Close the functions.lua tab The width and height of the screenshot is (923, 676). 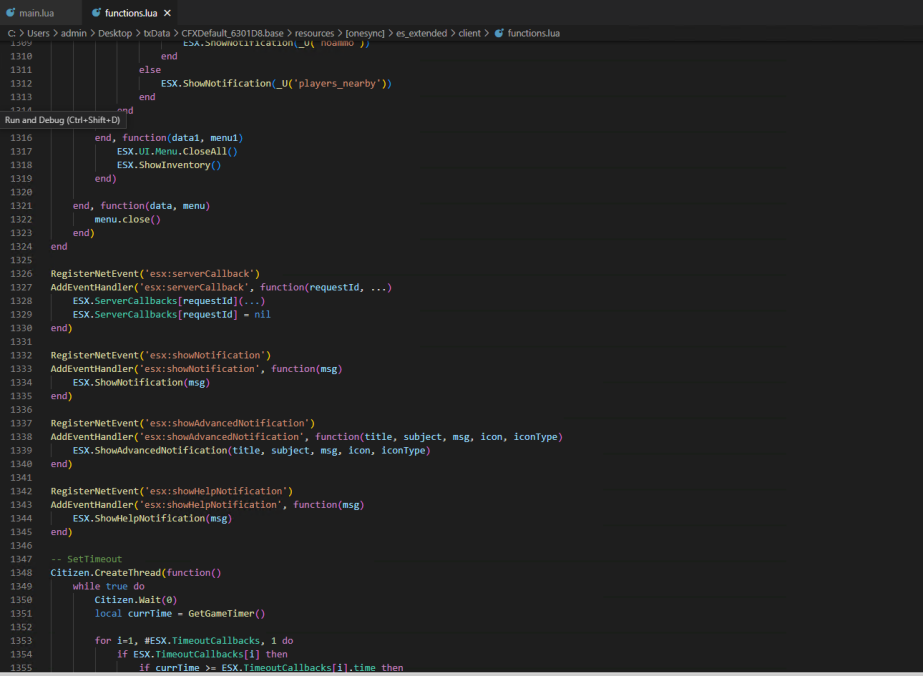pos(167,12)
